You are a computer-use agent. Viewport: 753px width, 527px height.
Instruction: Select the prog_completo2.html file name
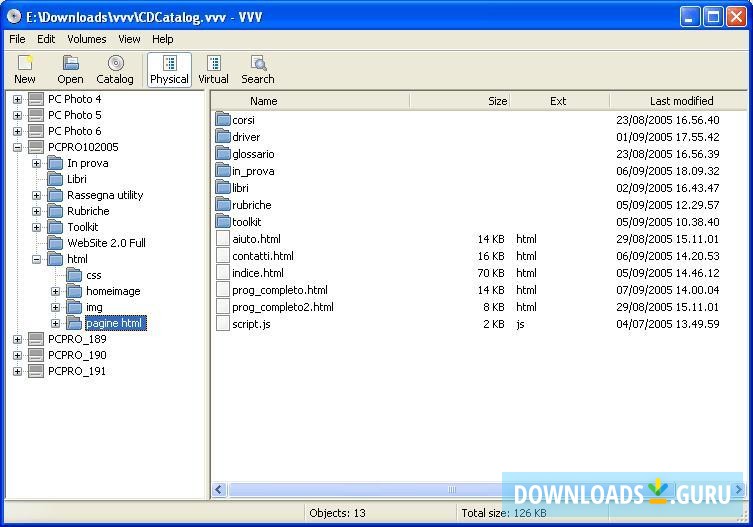(x=283, y=307)
